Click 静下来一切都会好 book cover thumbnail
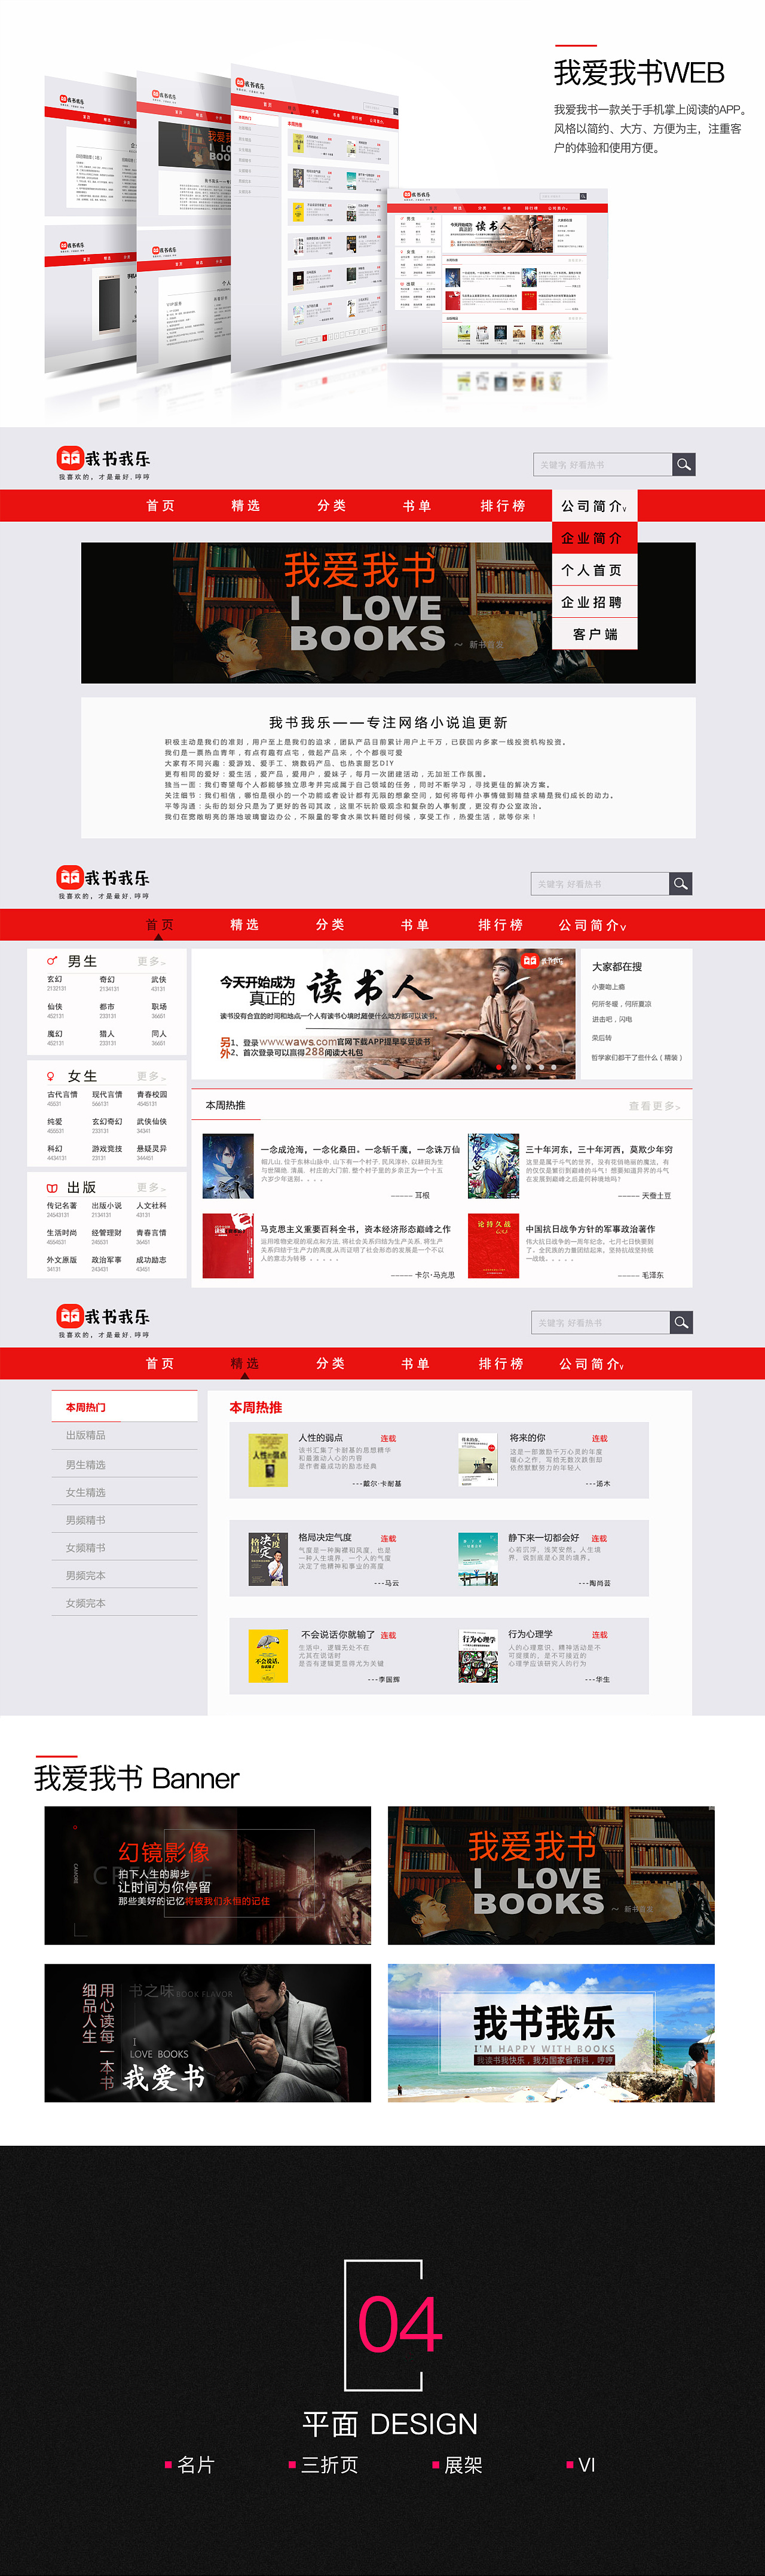 coord(477,1559)
